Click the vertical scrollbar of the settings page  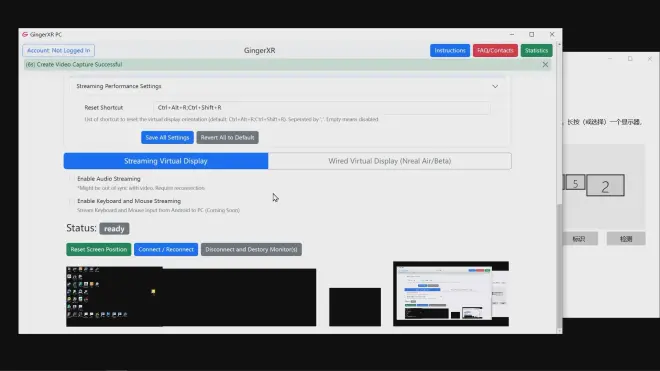tap(559, 265)
